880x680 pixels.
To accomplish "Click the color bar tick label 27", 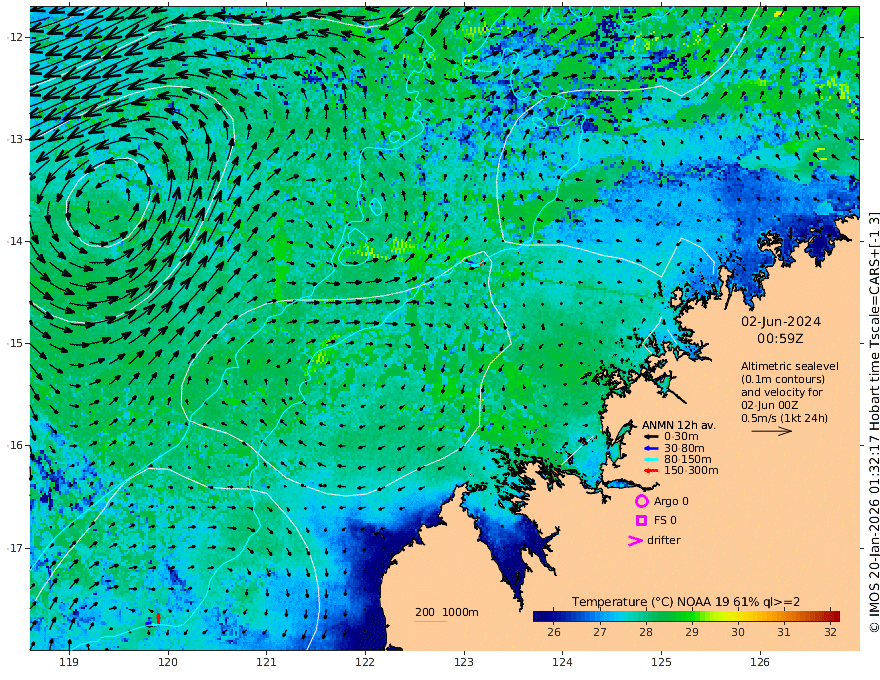I will tap(599, 632).
